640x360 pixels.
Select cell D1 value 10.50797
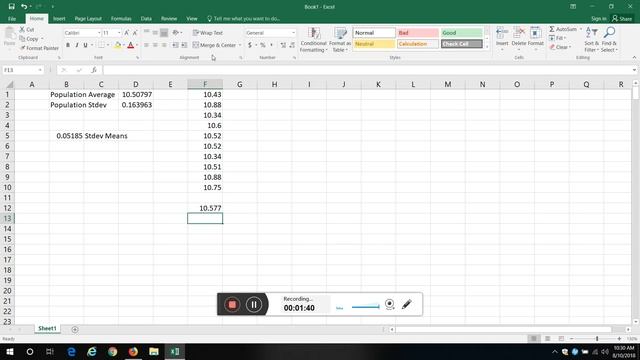(136, 95)
